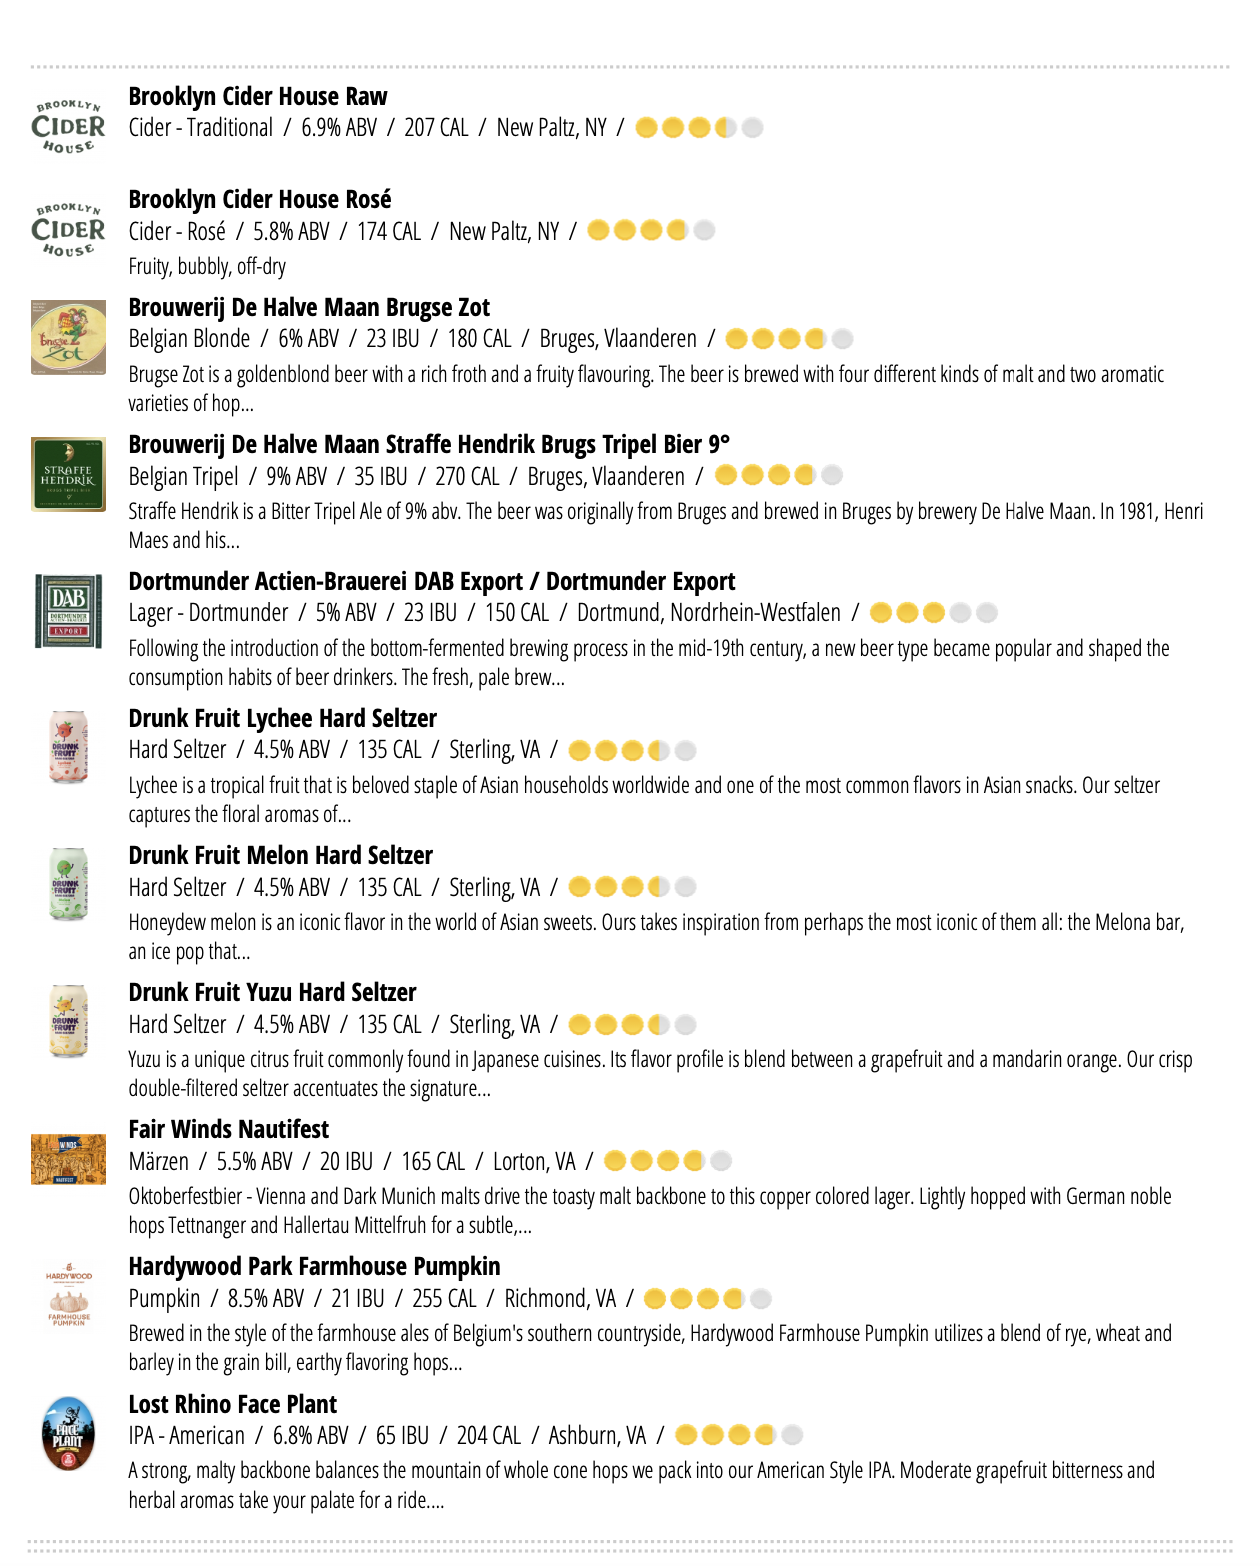1260x1566 pixels.
Task: Select the rating circles for Brooklyn Cider House Raw
Action: (x=699, y=127)
